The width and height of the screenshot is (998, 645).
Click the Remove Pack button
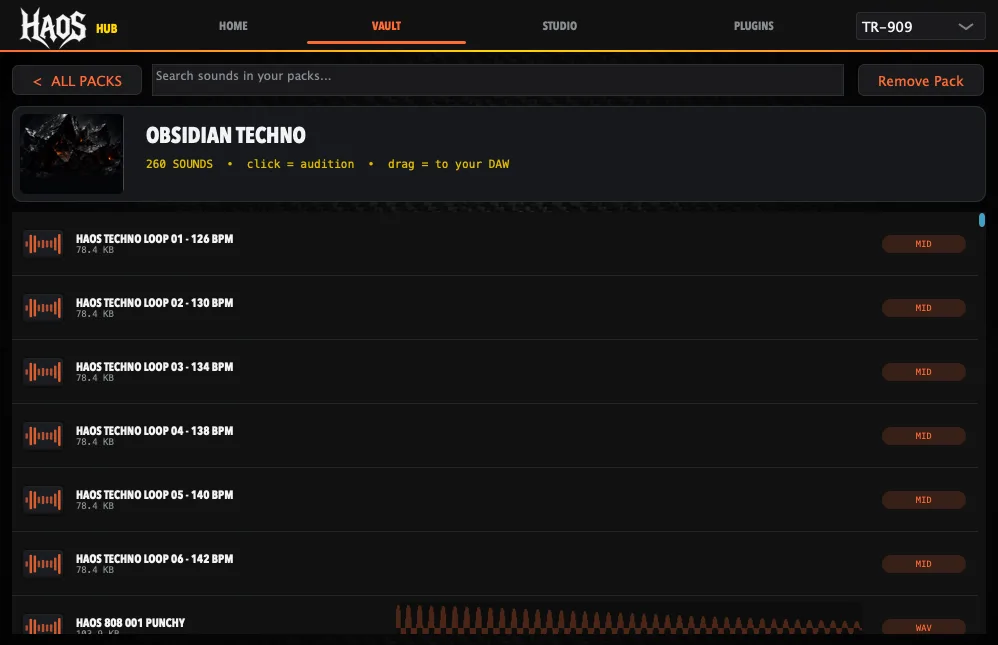[920, 80]
